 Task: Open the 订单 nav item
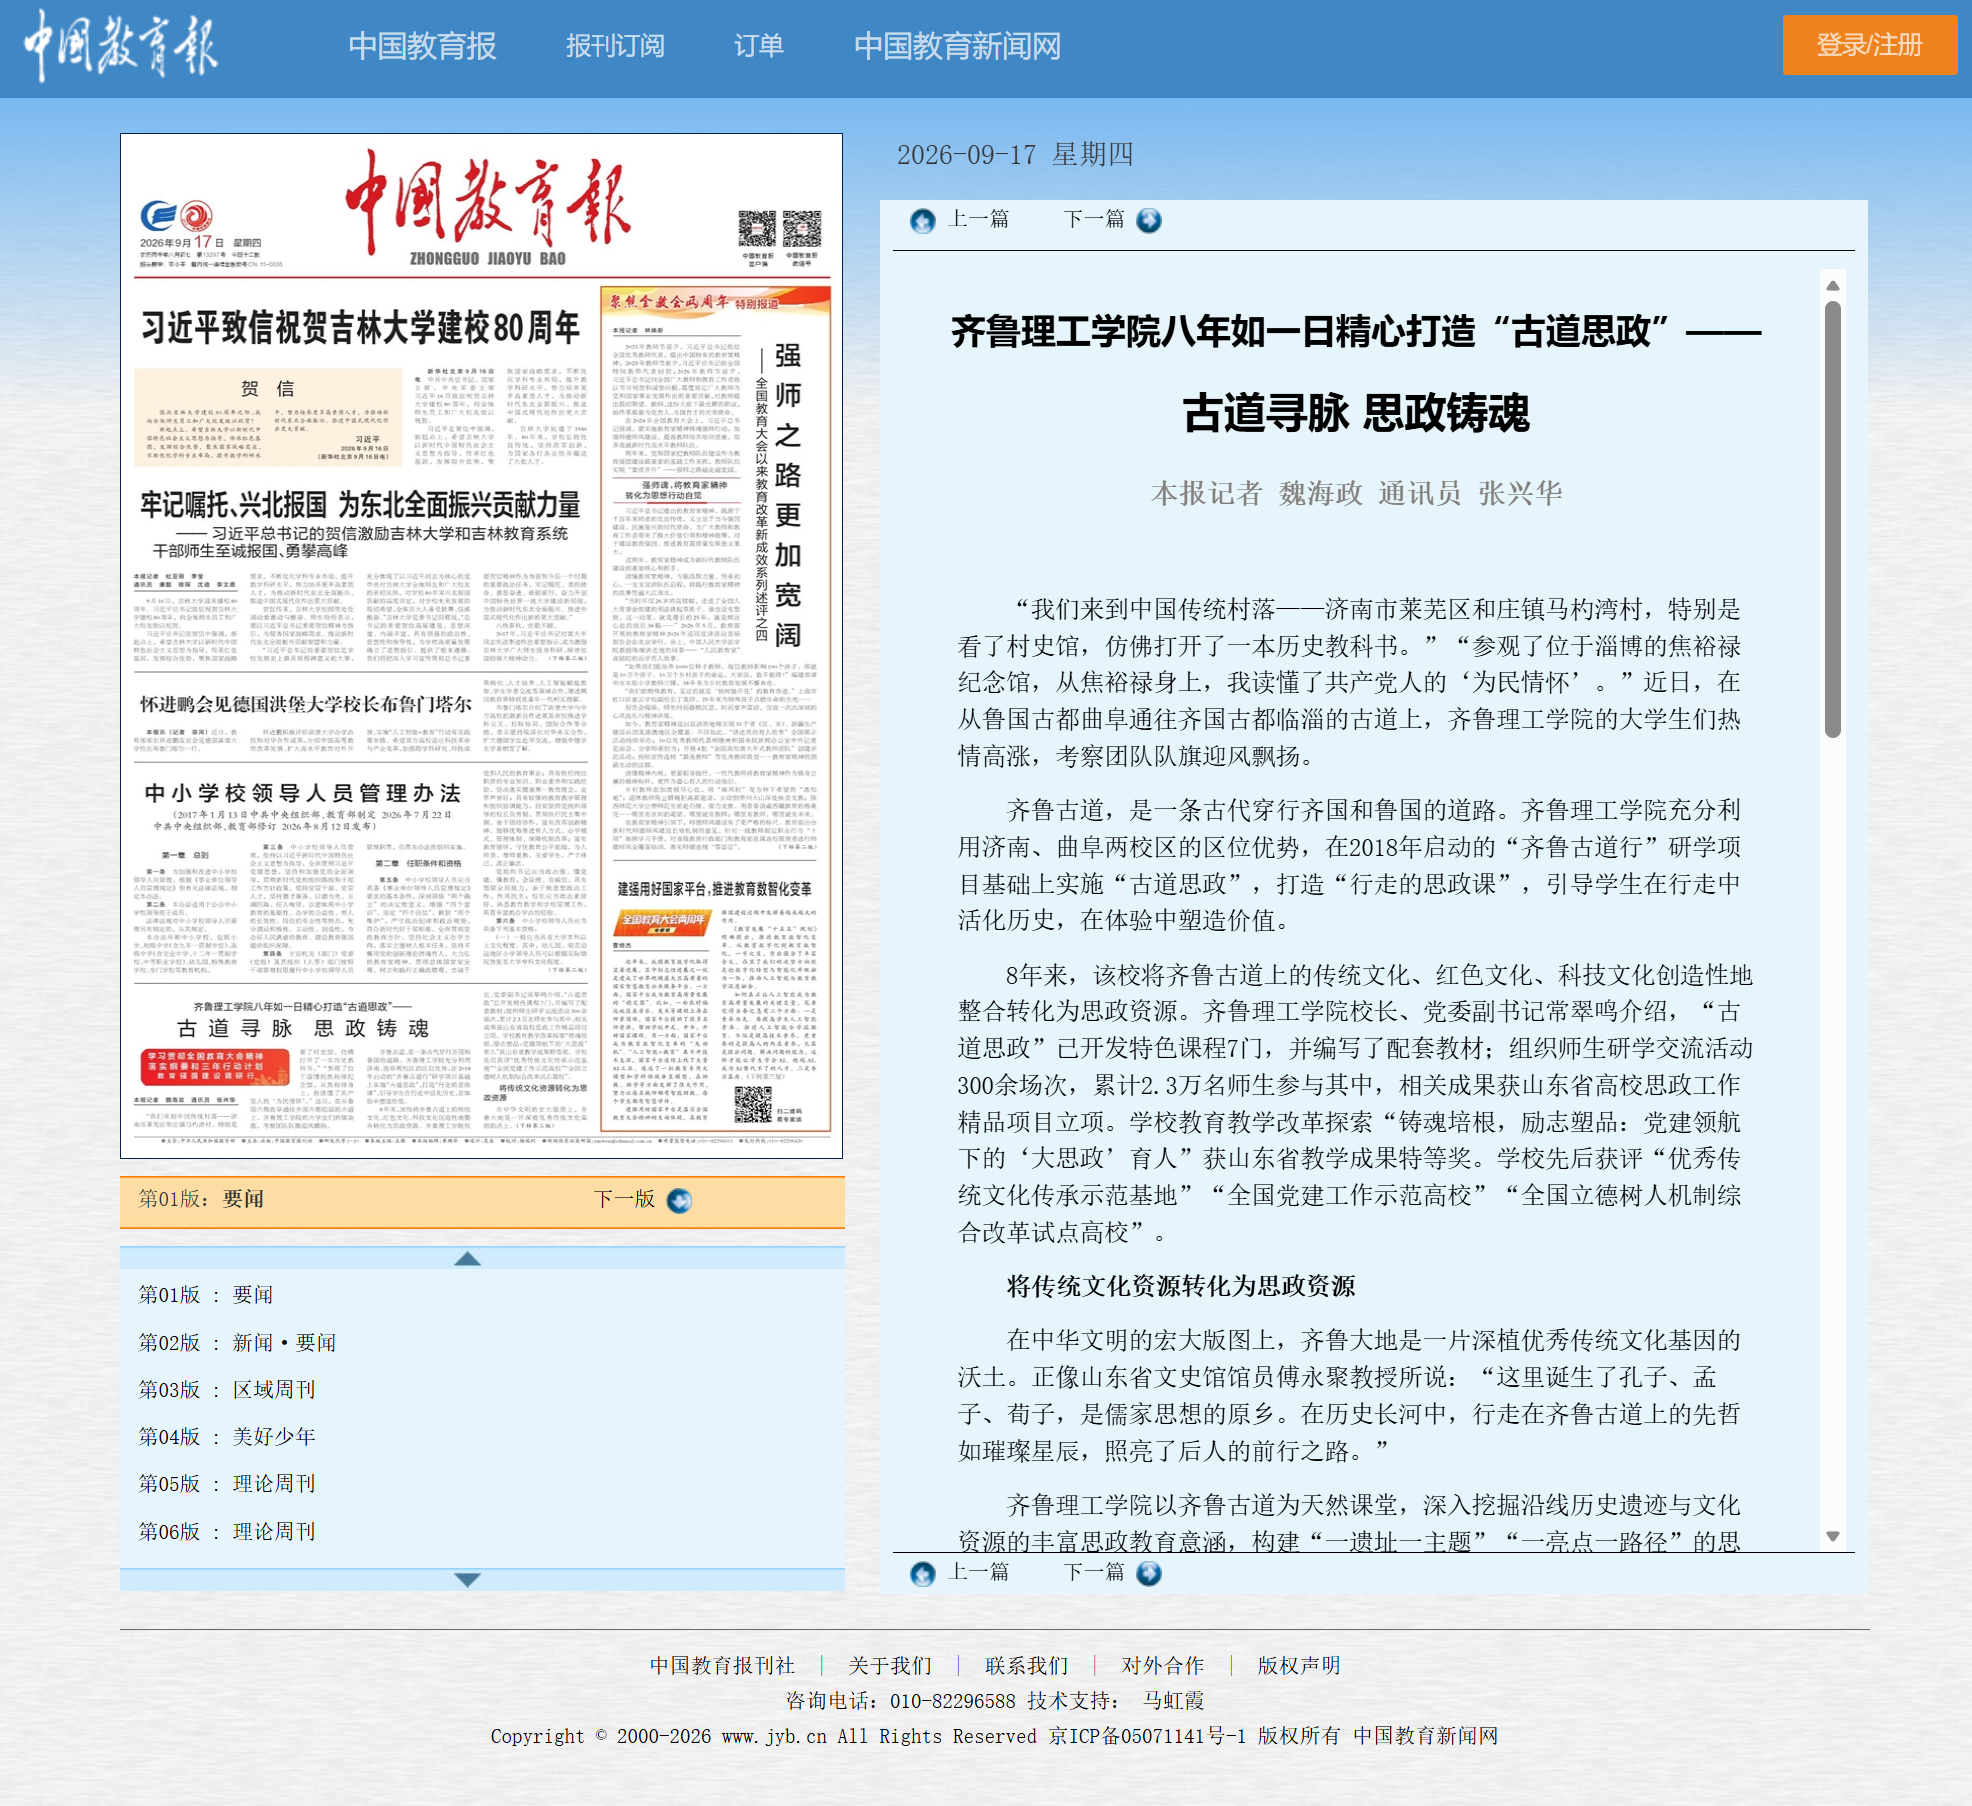759,46
